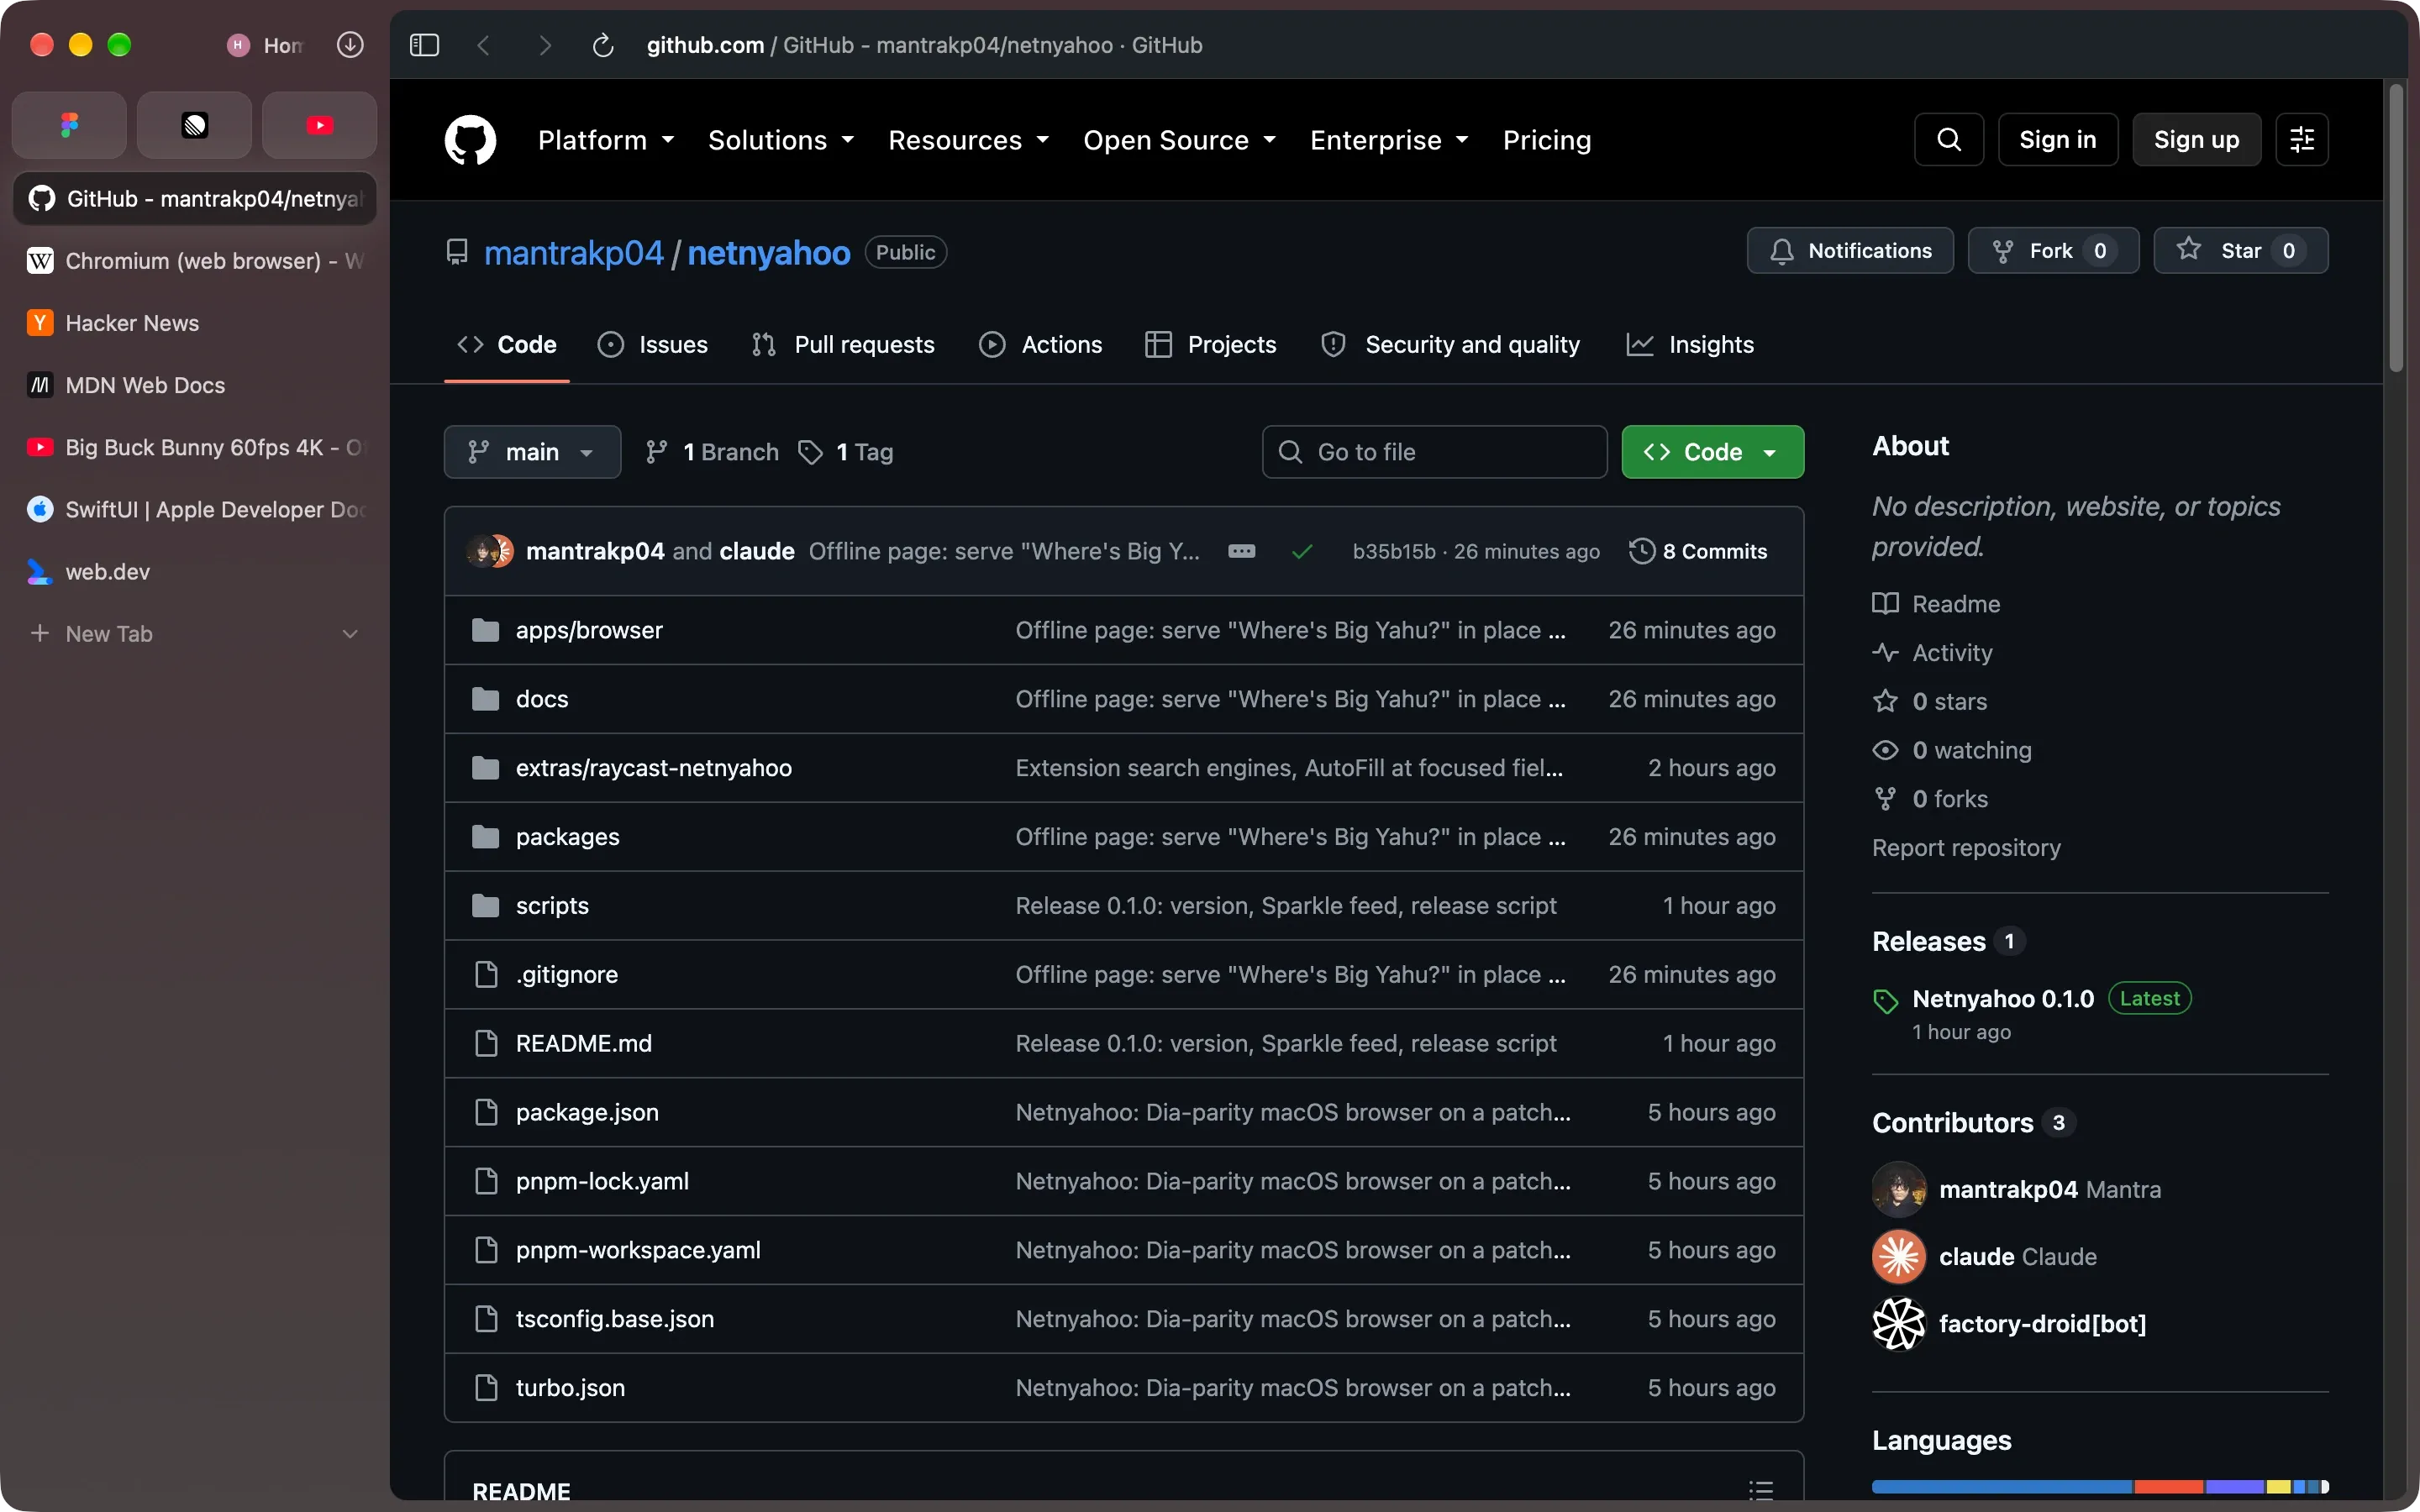Image resolution: width=2420 pixels, height=1512 pixels.
Task: Click claude's contributor avatar
Action: click(1899, 1256)
